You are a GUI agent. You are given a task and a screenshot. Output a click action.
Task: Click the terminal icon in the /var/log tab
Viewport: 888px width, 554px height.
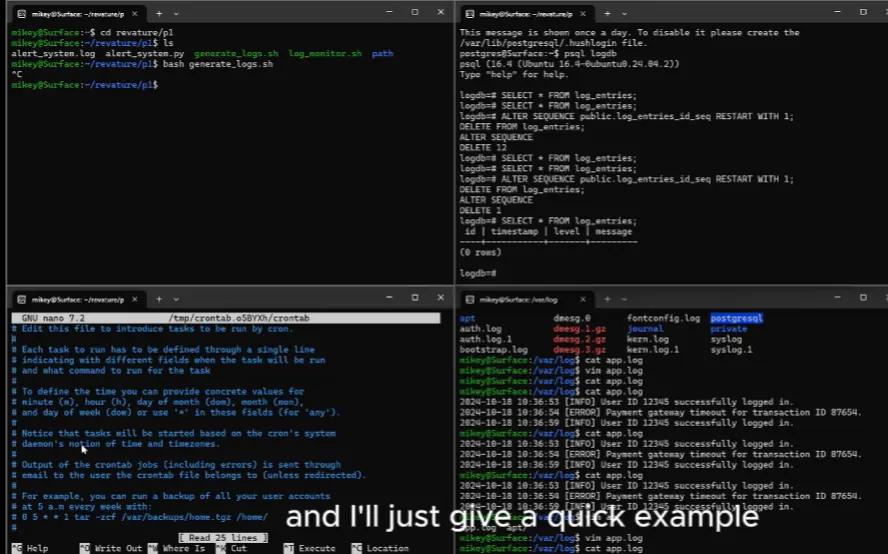click(x=469, y=299)
